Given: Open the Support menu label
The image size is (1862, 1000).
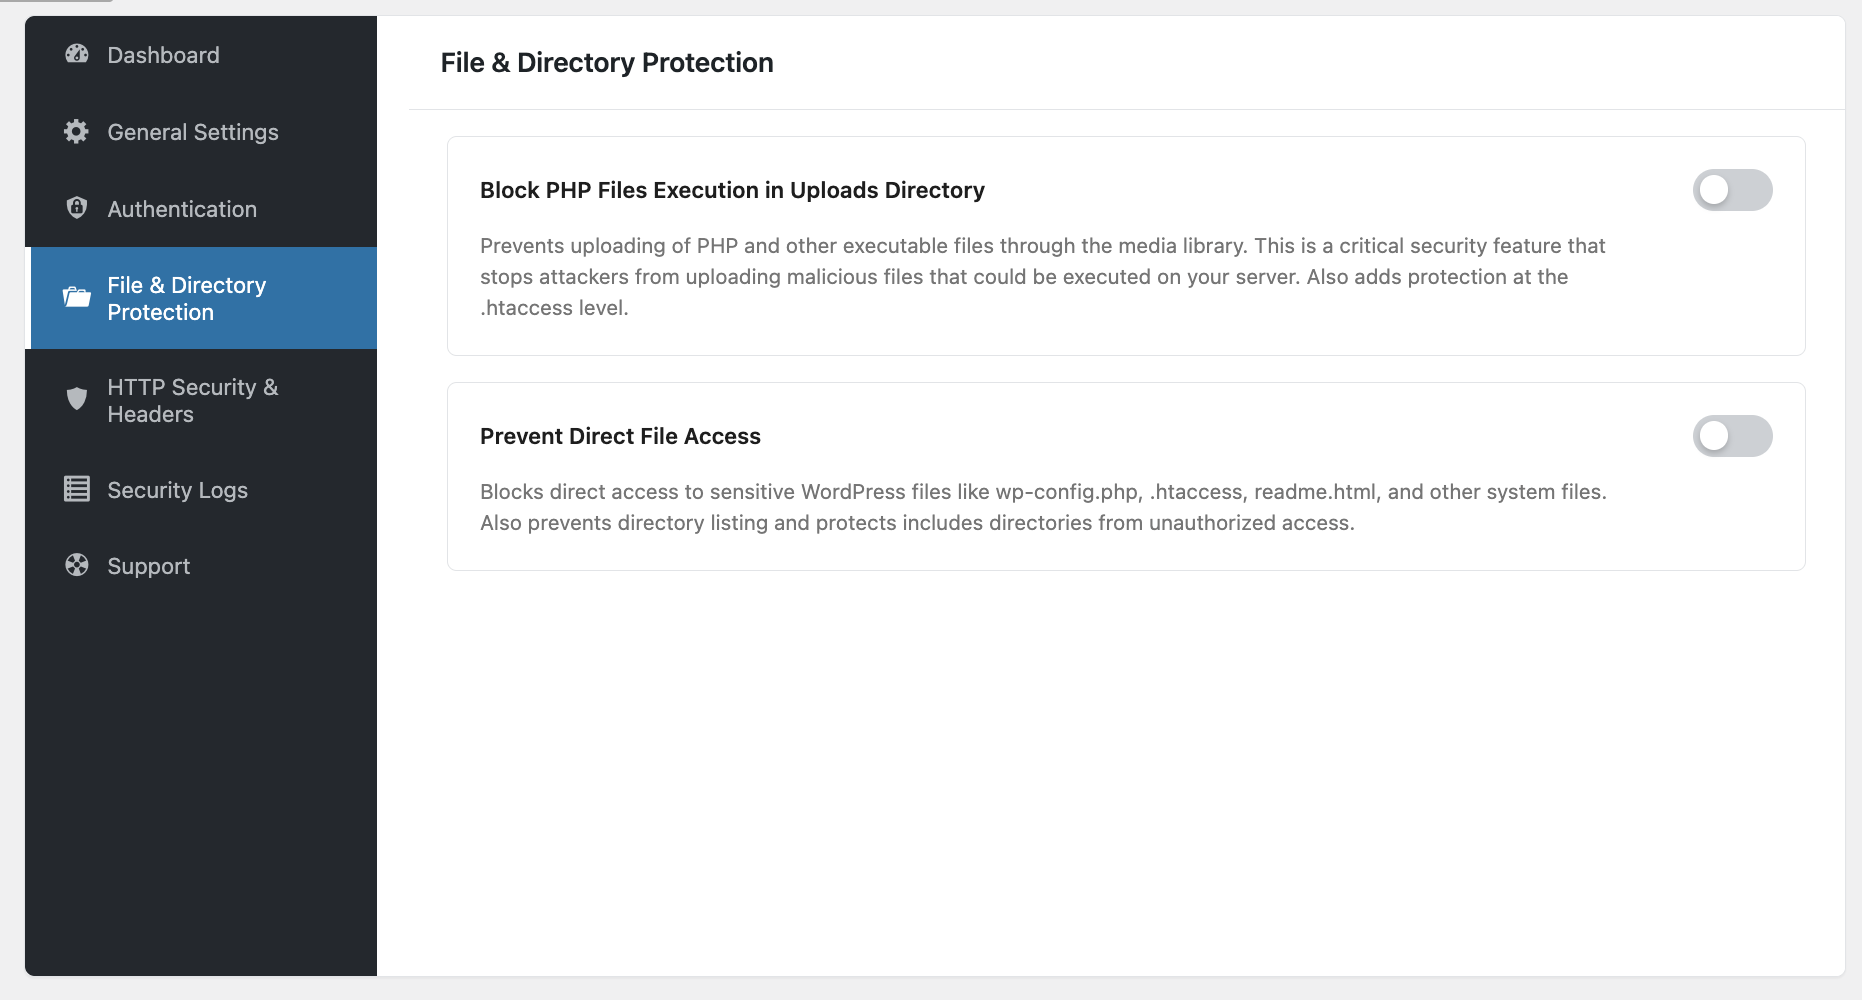Looking at the screenshot, I should pyautogui.click(x=149, y=566).
